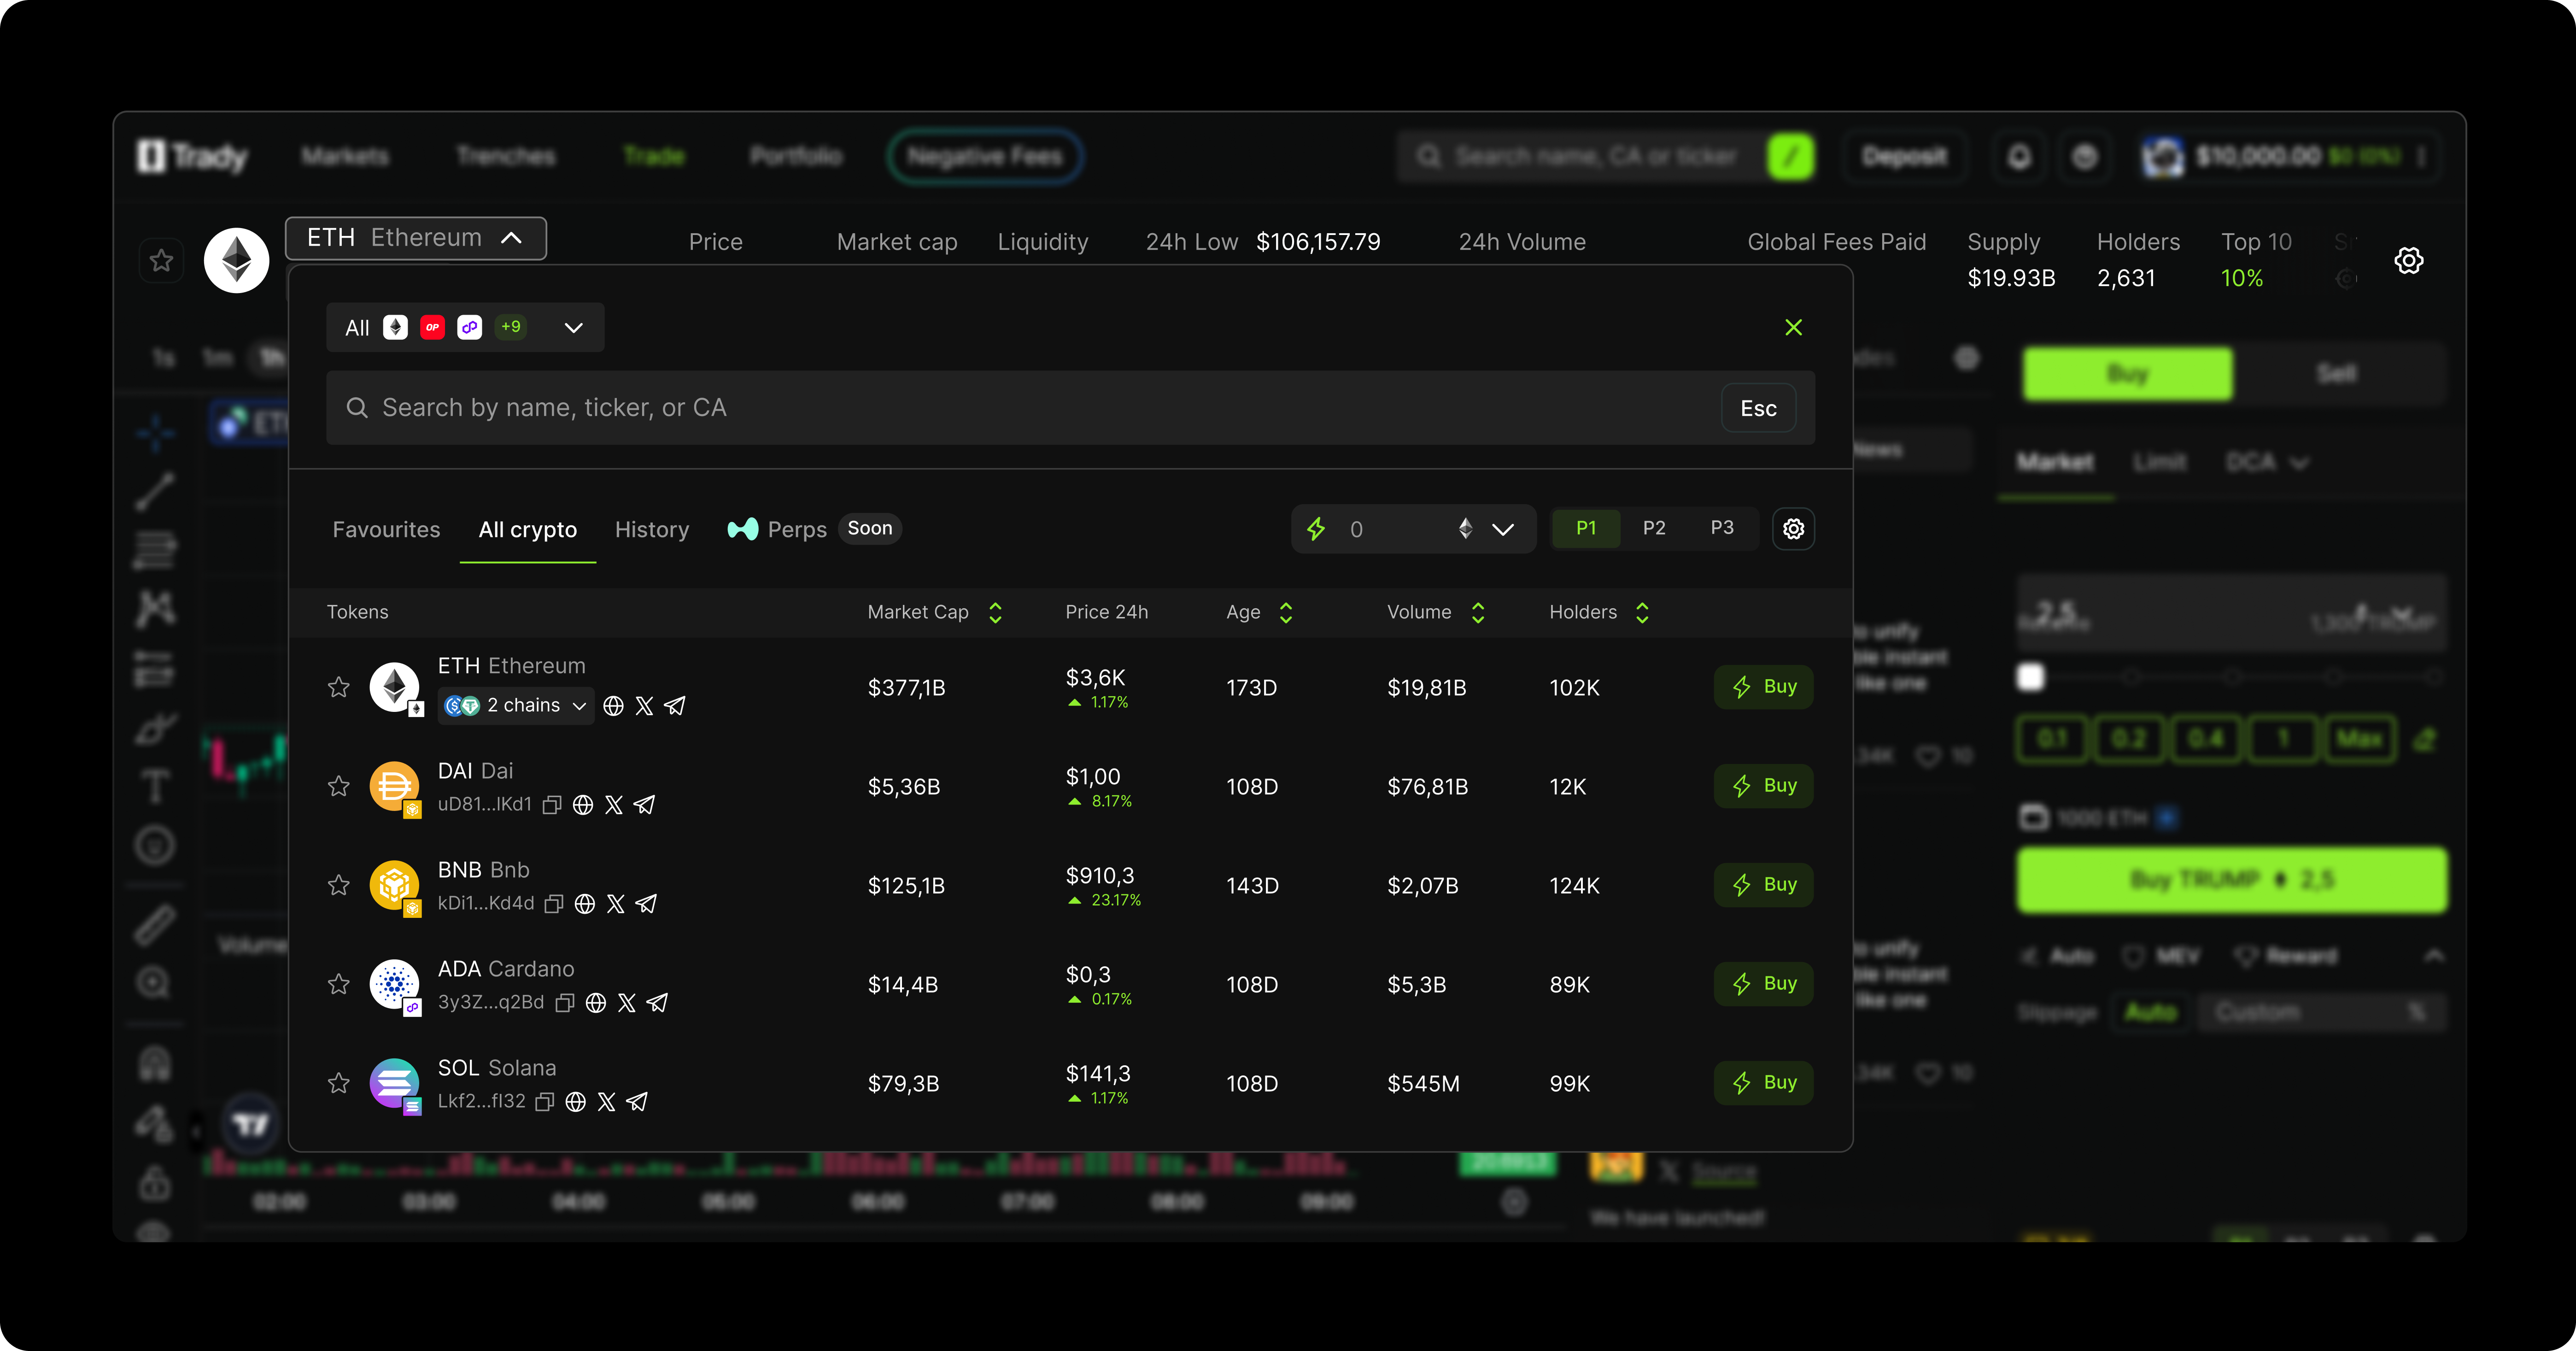Copy the DAI contract address
Image resolution: width=2576 pixels, height=1351 pixels.
(x=551, y=805)
